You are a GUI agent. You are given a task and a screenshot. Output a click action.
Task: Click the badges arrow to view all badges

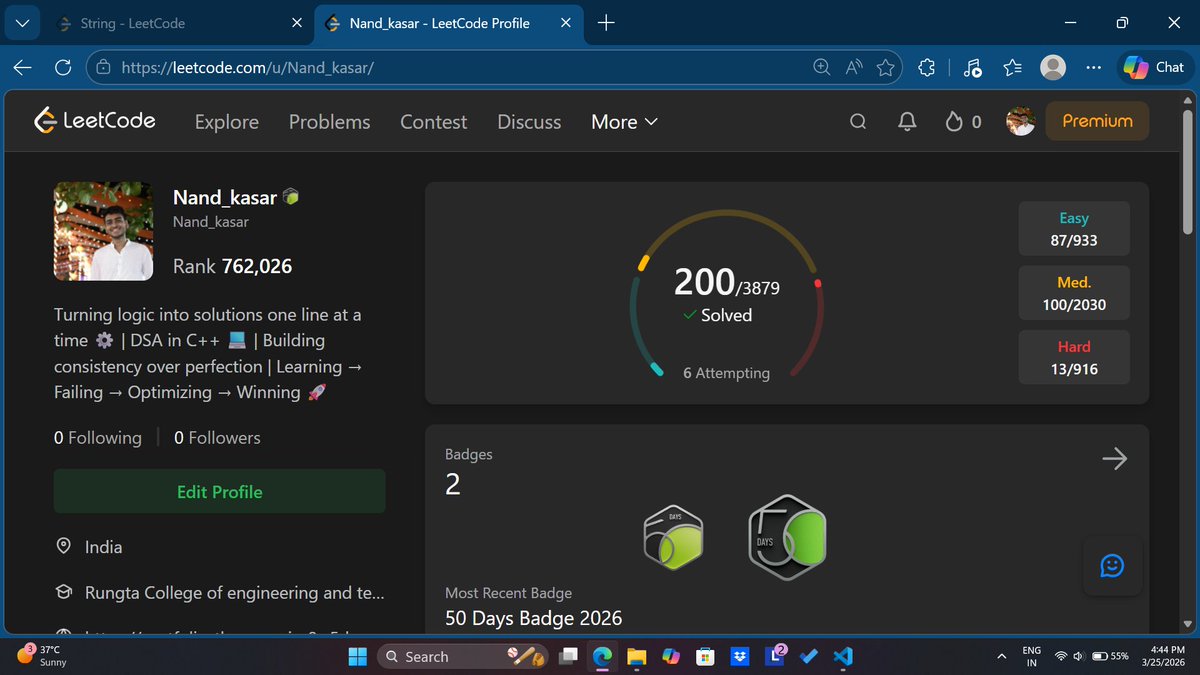[1114, 458]
